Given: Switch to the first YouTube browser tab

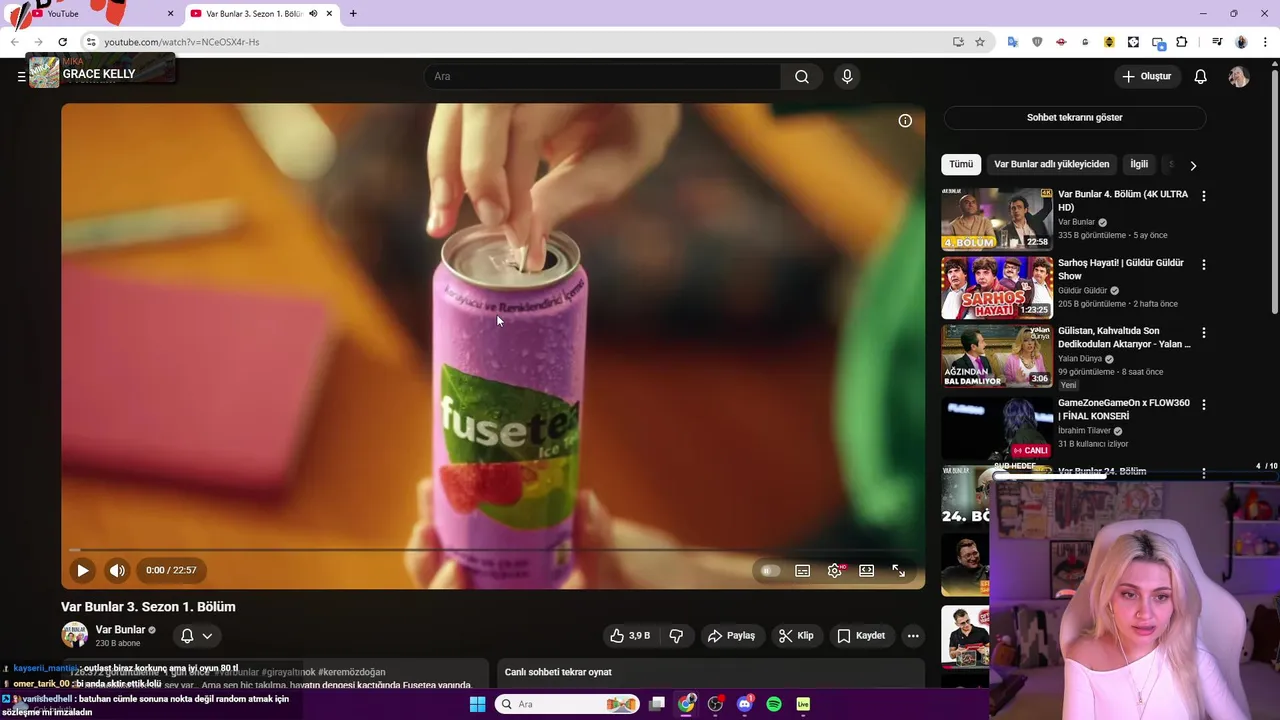Looking at the screenshot, I should coord(98,14).
